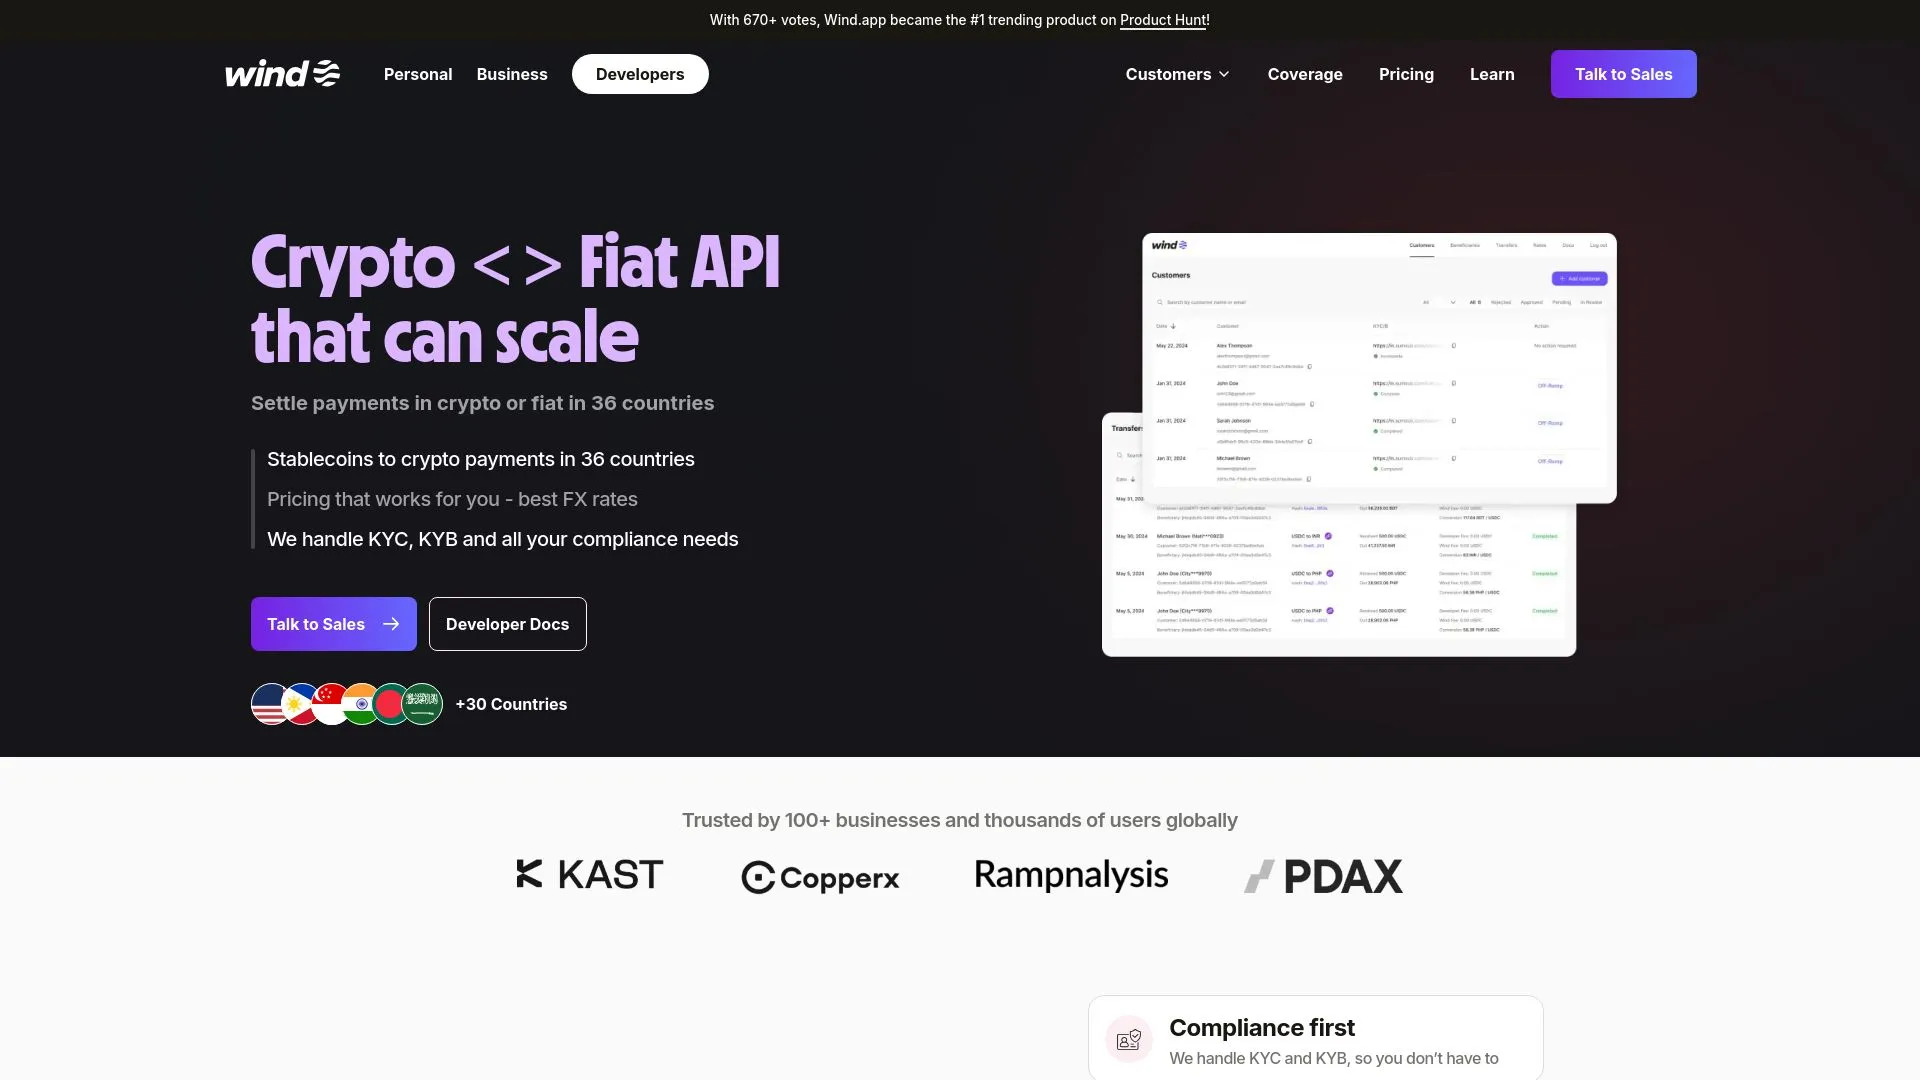The image size is (1920, 1080).
Task: Click the Wind logo in header
Action: tap(283, 74)
